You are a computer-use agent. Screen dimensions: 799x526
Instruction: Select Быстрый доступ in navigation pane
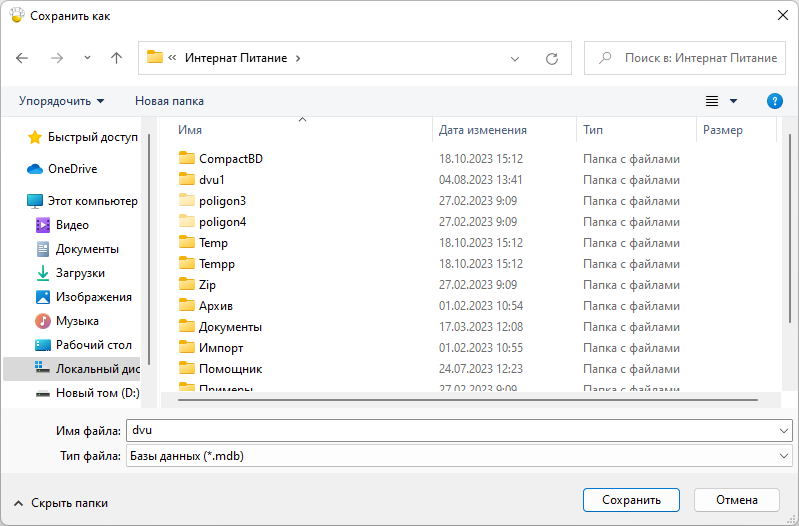tap(92, 137)
